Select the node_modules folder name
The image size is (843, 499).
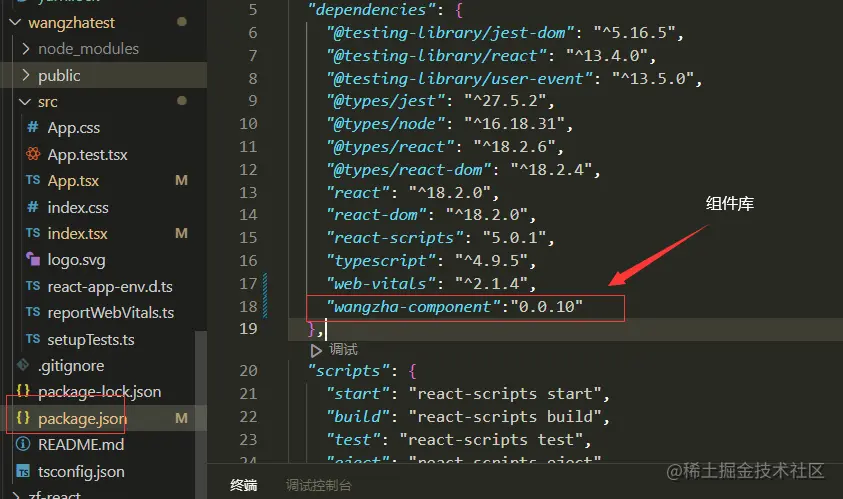88,49
